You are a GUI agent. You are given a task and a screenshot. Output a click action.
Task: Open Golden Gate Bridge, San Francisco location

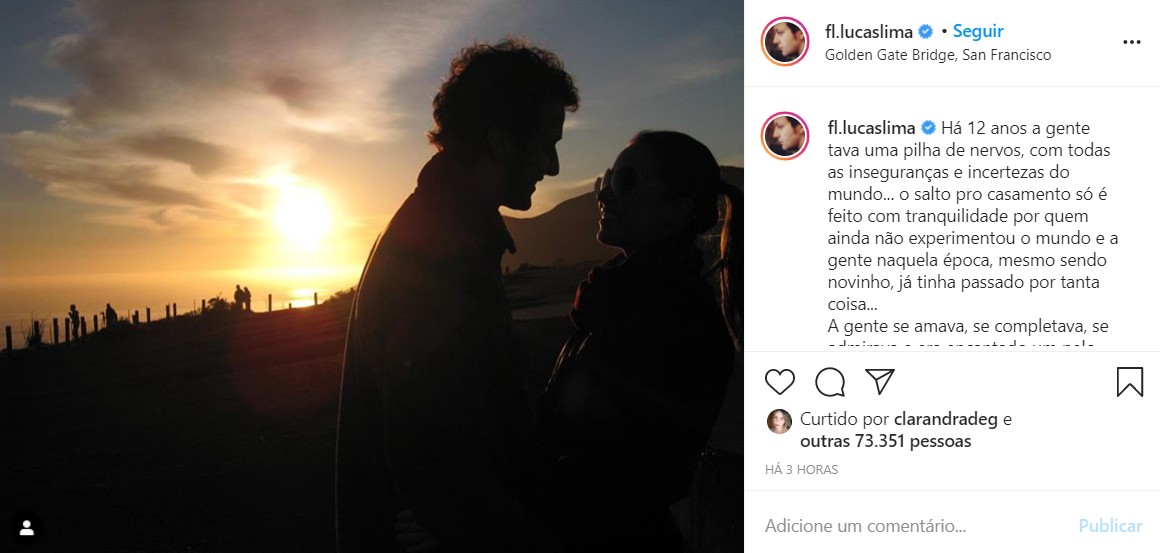pyautogui.click(x=938, y=55)
